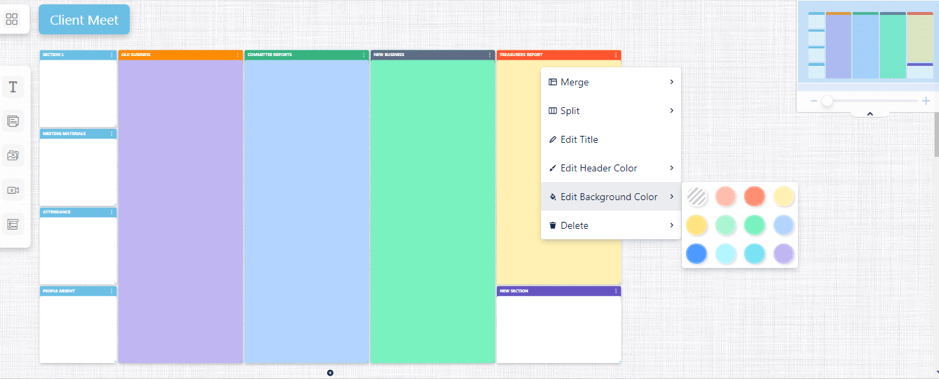Click the add button below the board
Screen dimensions: 939x379
click(x=330, y=372)
